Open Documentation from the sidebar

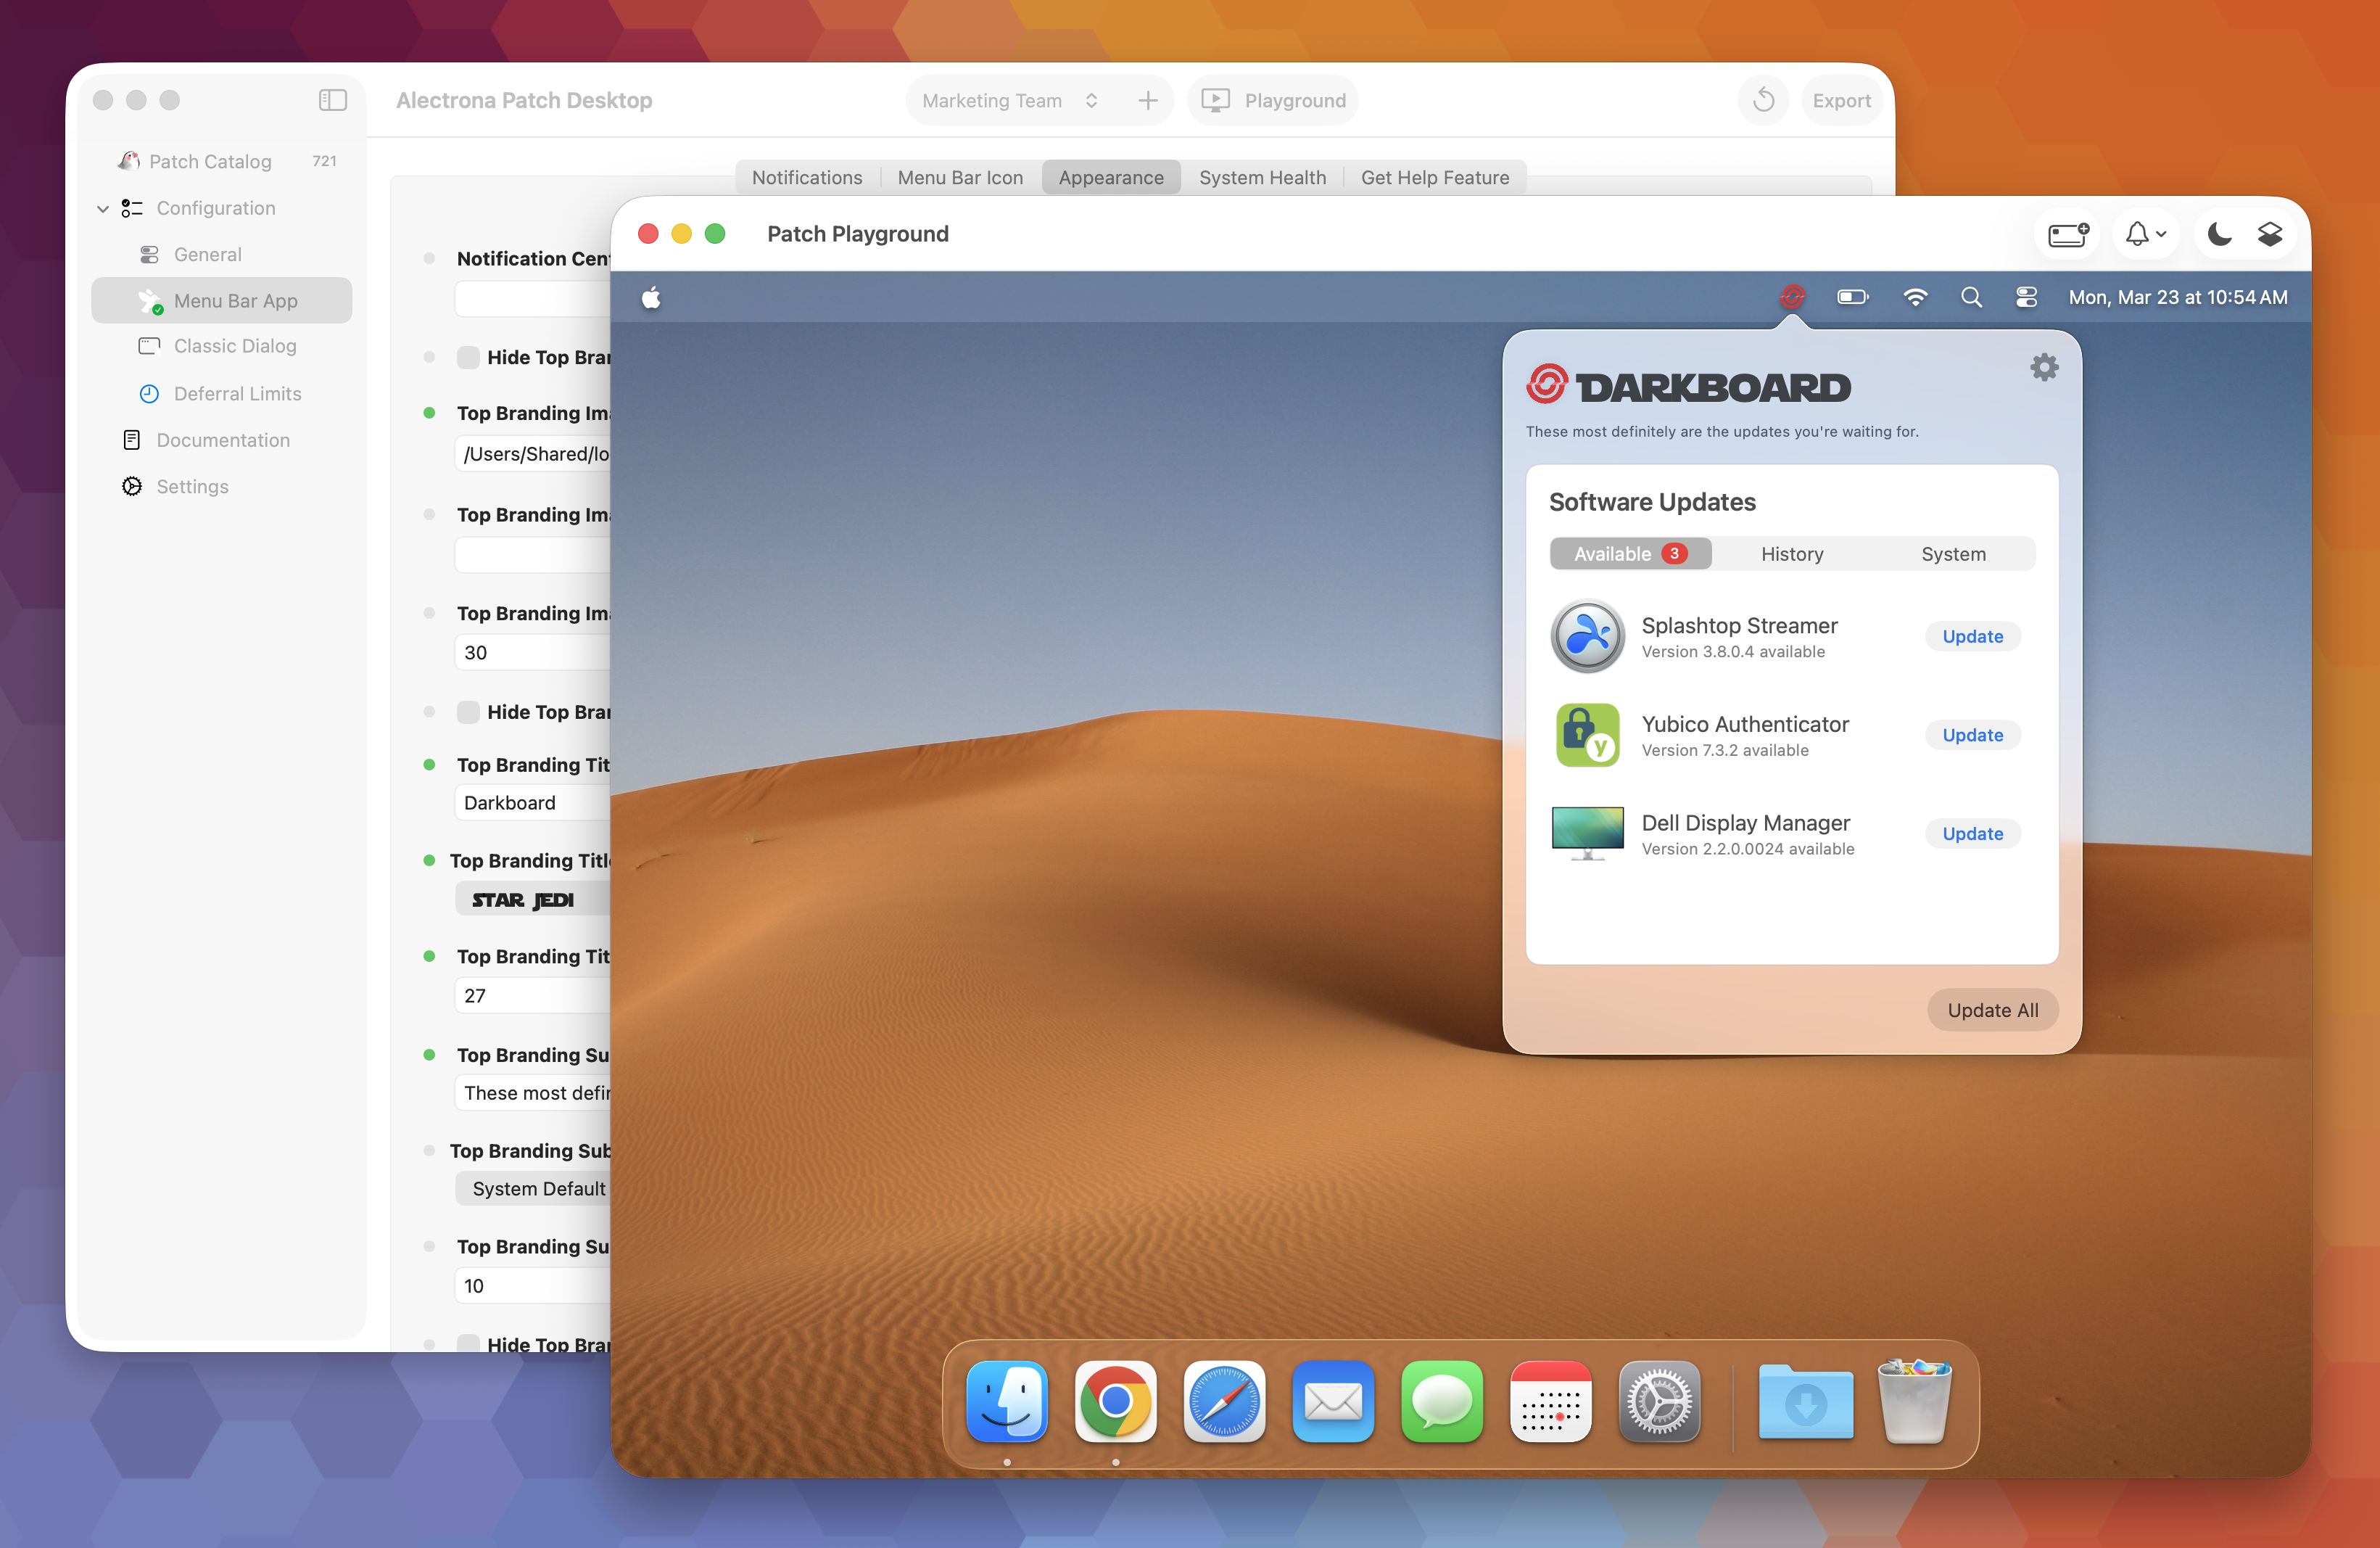[x=222, y=440]
